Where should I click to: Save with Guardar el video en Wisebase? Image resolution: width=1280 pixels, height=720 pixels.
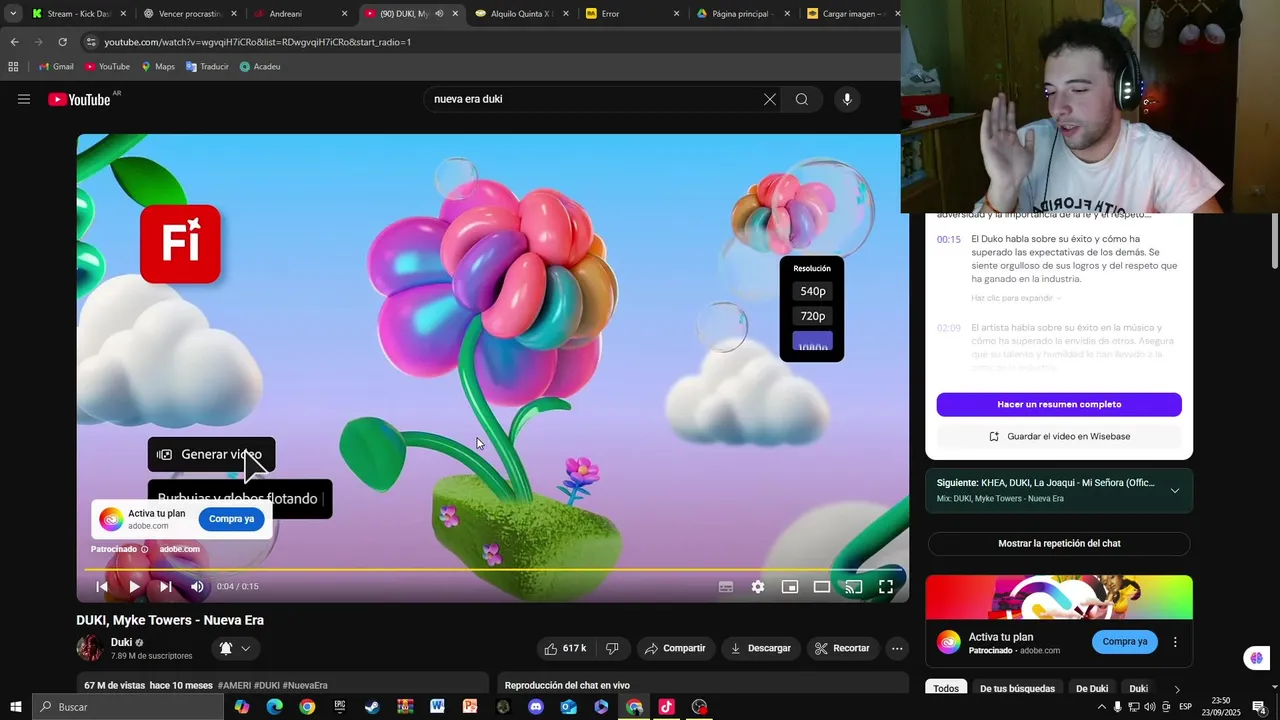(1059, 436)
